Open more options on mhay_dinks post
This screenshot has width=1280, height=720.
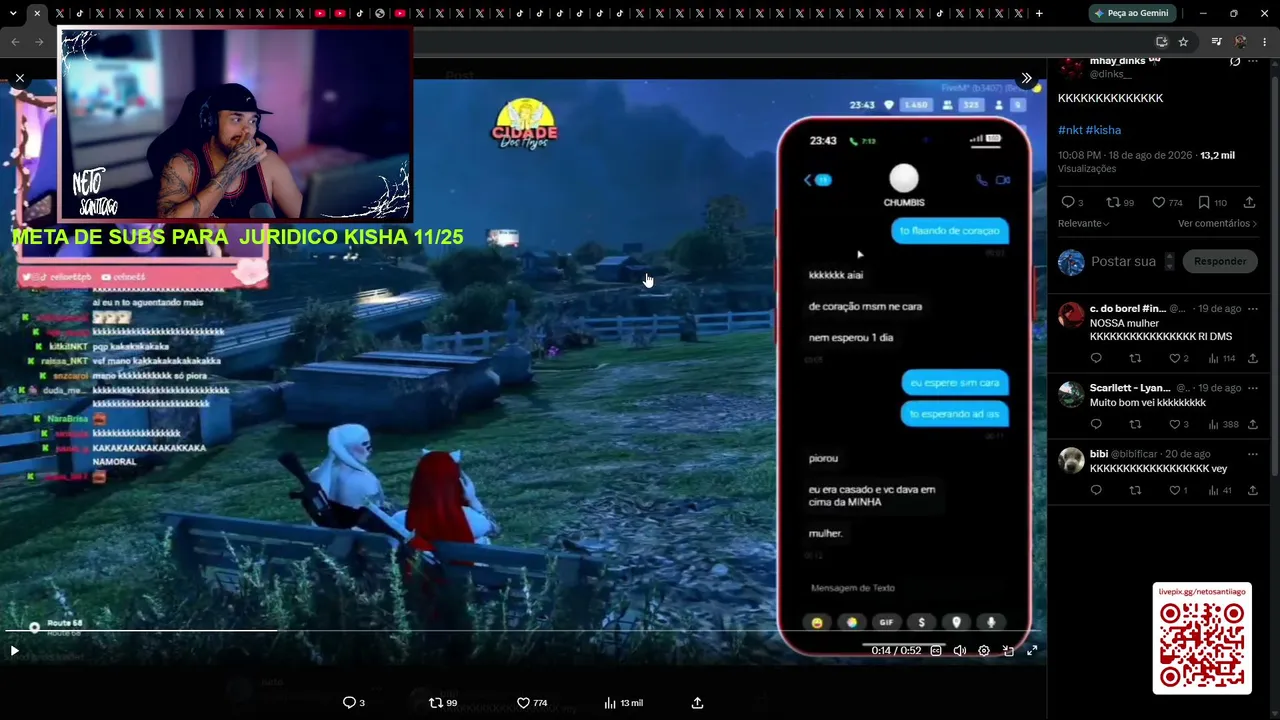coord(1253,61)
